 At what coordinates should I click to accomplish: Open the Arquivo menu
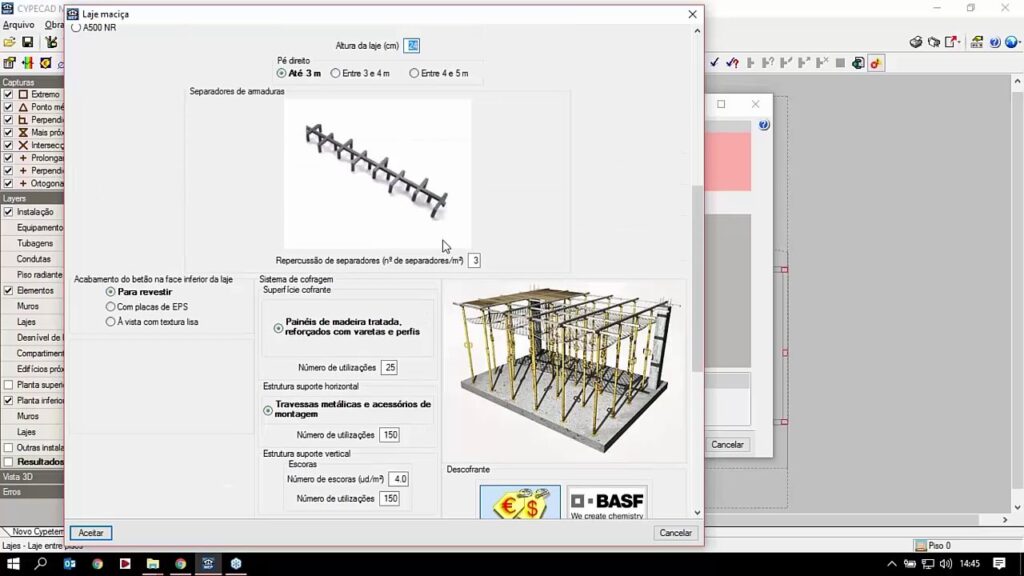tap(18, 25)
